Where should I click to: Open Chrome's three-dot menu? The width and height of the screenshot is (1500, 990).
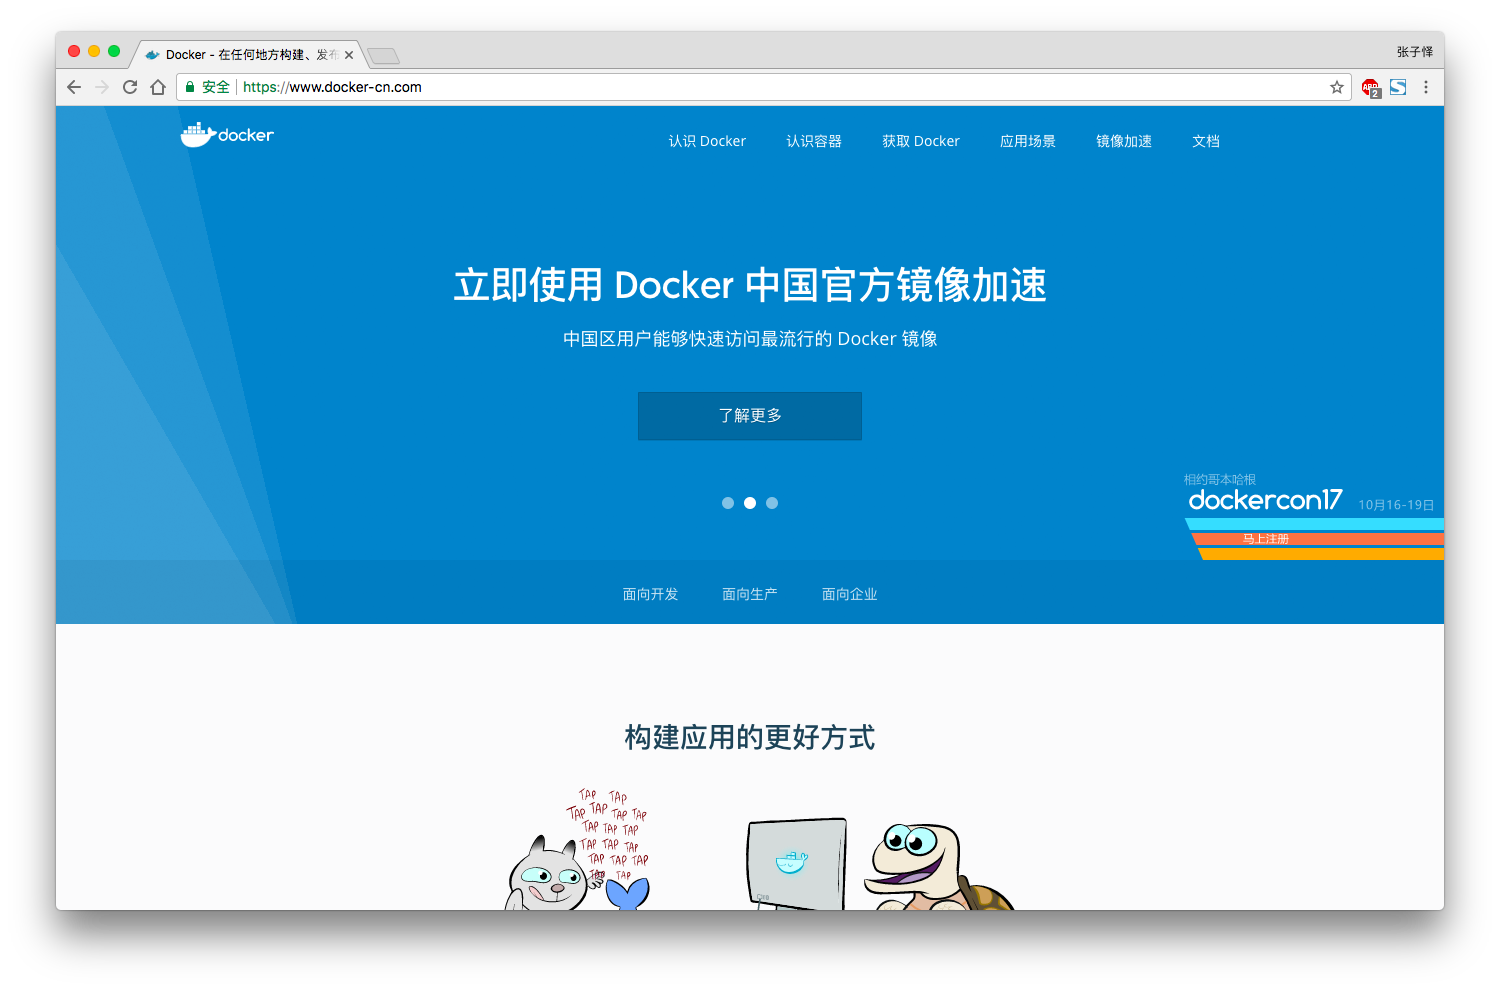pyautogui.click(x=1426, y=87)
